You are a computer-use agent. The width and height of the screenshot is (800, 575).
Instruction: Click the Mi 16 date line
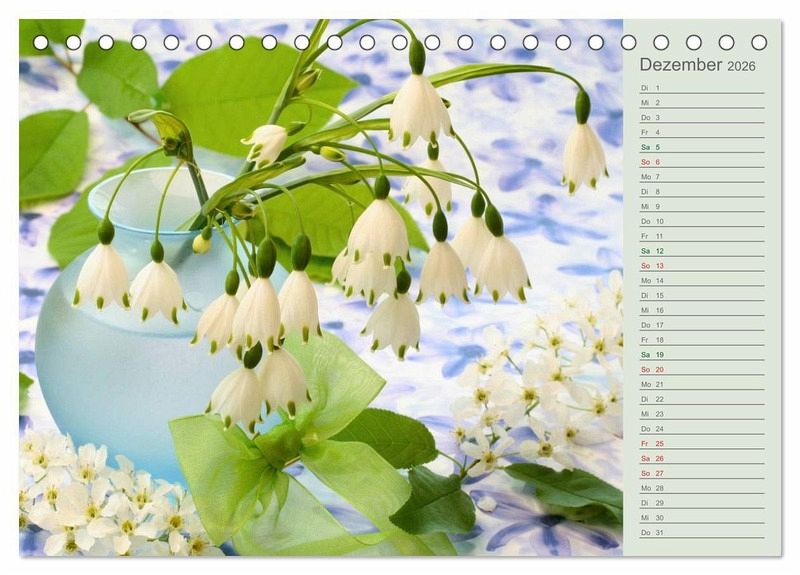click(700, 310)
